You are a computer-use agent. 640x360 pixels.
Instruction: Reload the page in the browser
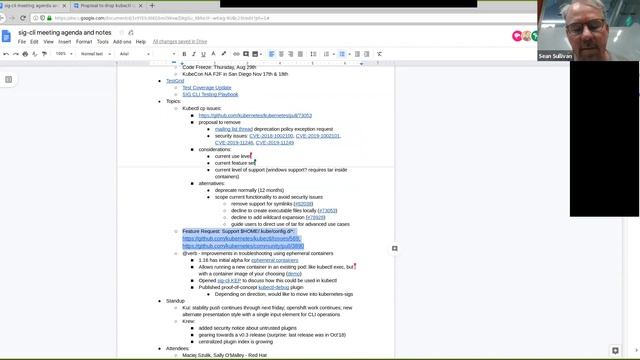pyautogui.click(x=23, y=18)
